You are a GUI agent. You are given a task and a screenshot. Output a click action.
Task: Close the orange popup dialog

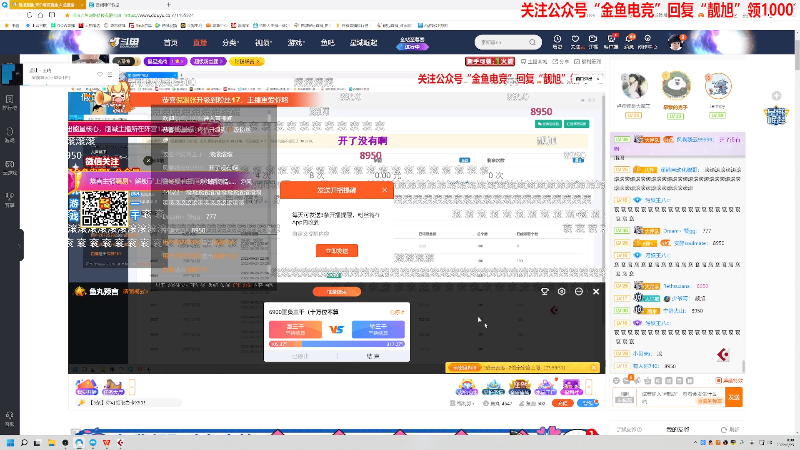[384, 190]
